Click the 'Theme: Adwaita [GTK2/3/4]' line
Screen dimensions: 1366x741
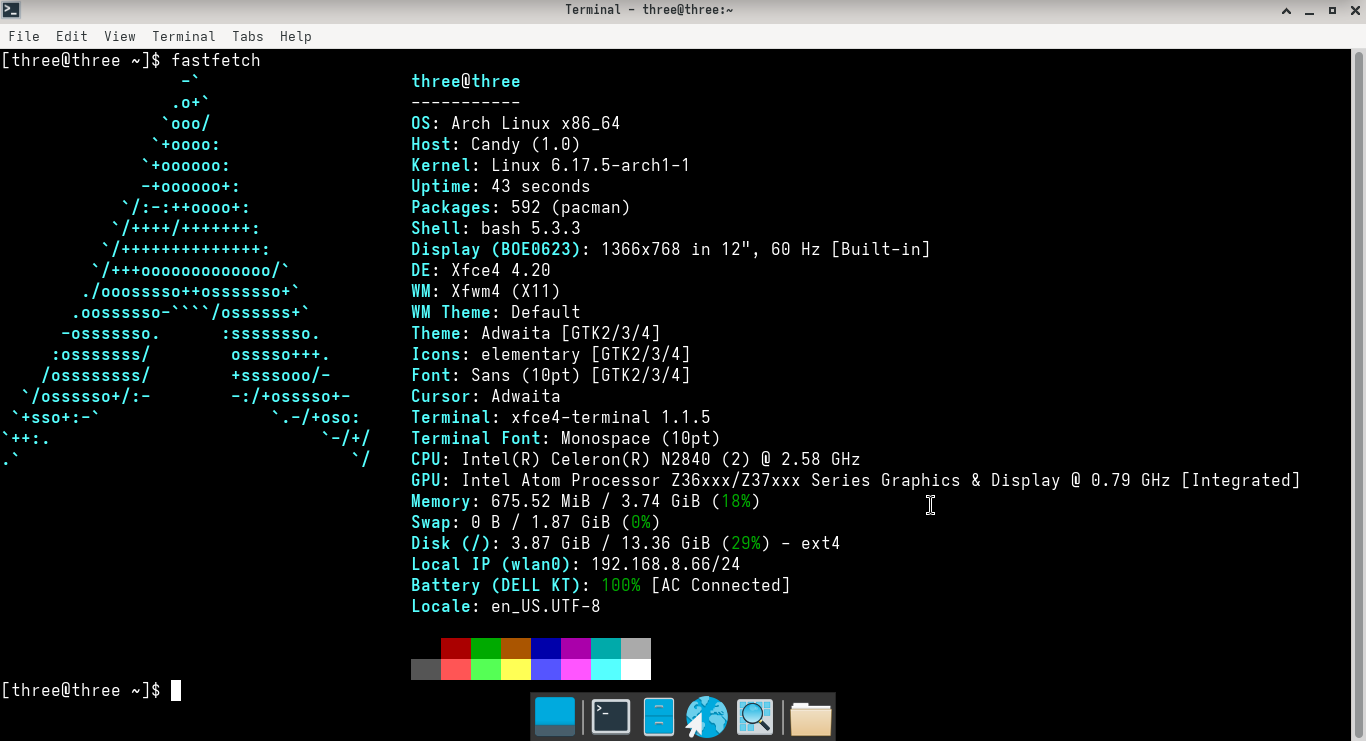click(536, 333)
